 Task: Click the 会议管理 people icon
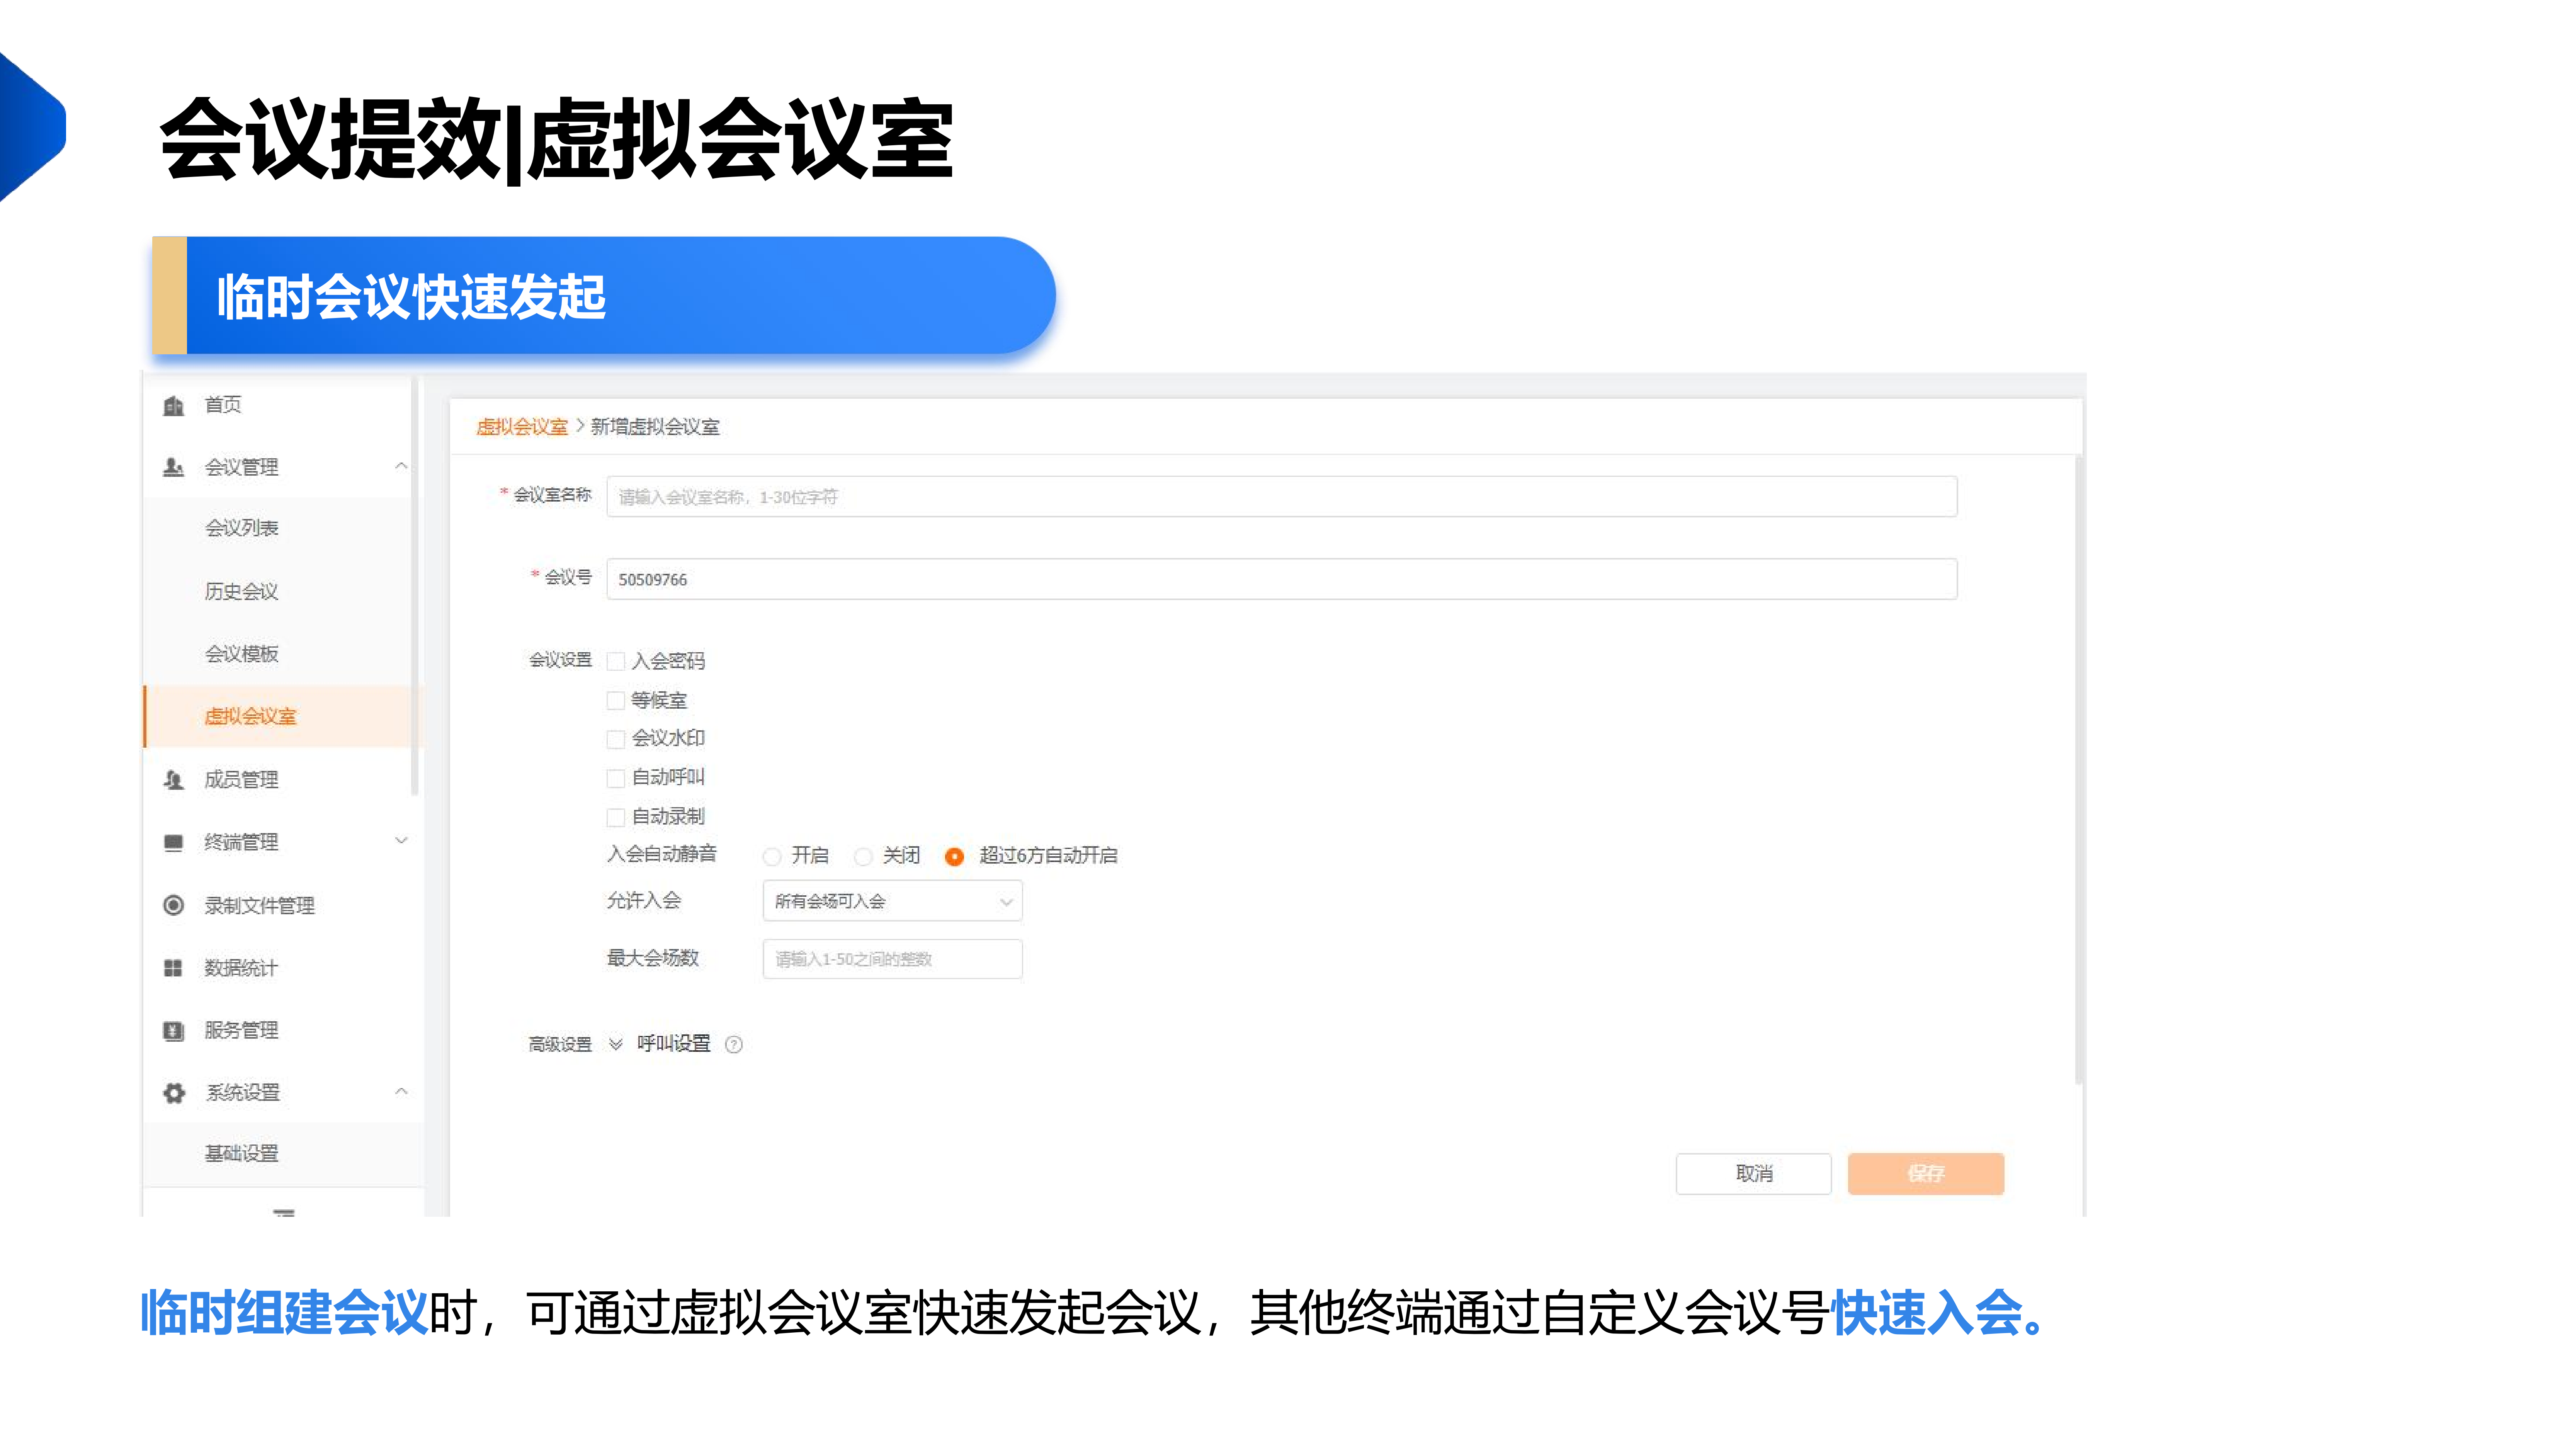[174, 467]
